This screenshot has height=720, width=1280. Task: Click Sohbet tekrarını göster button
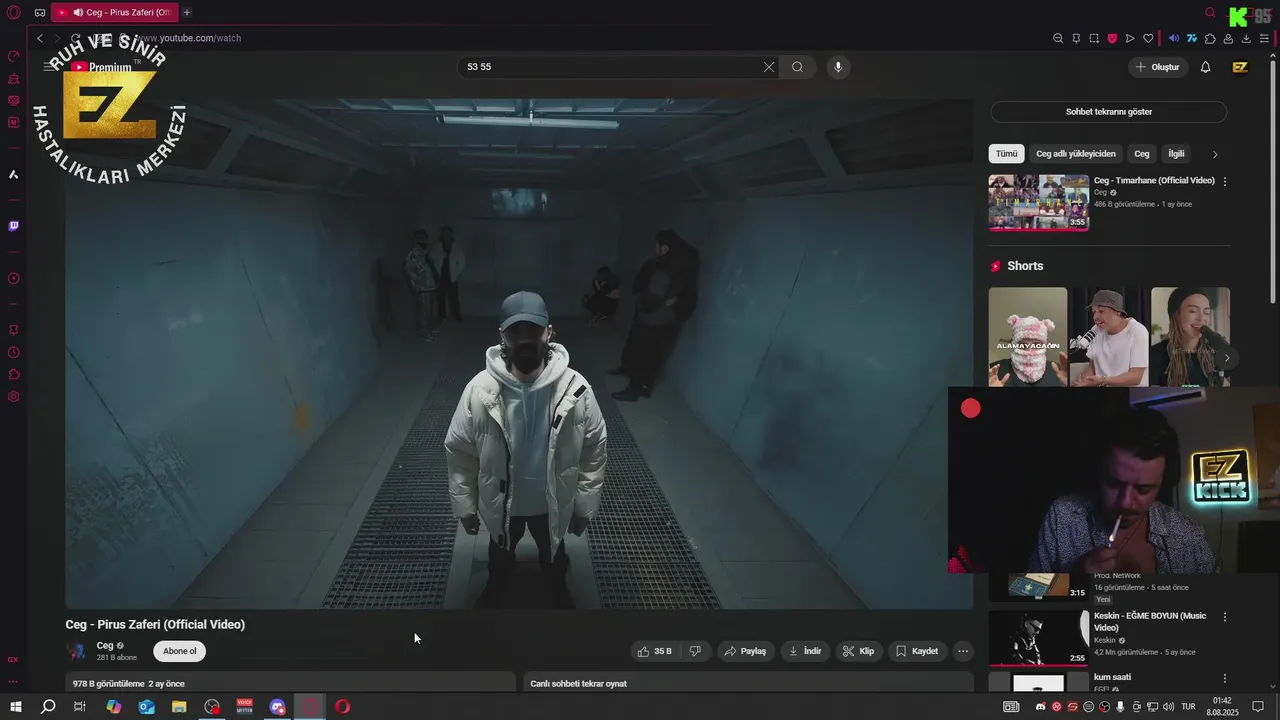click(1109, 112)
